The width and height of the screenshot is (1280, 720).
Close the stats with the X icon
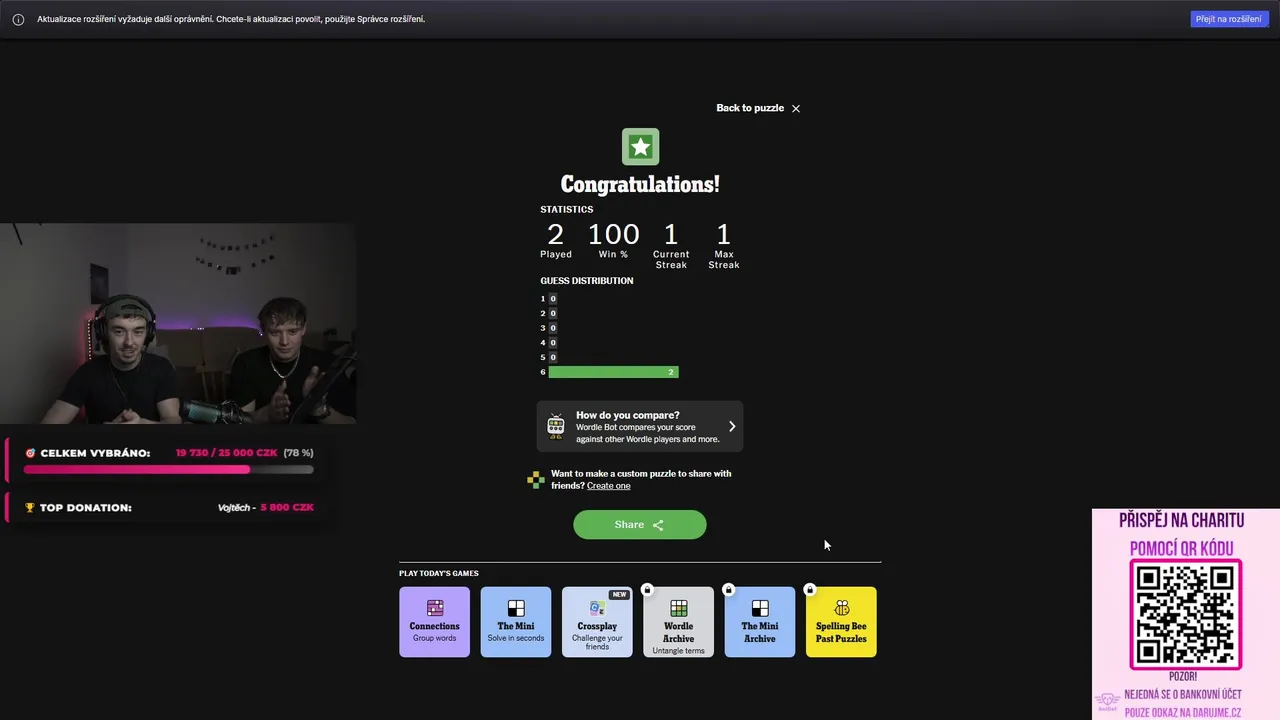pyautogui.click(x=796, y=108)
